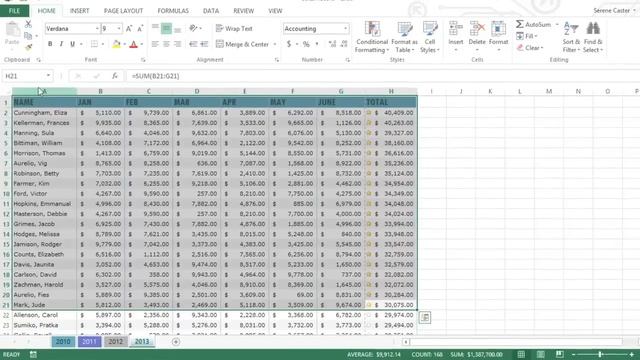Viewport: 640px width, 360px height.
Task: Align text left
Action: tap(155, 44)
